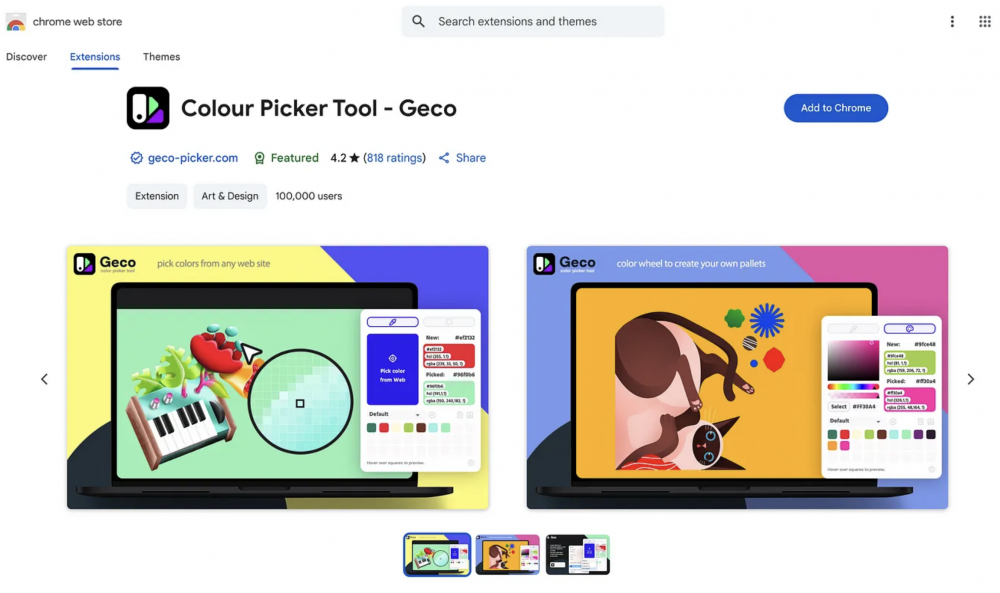
Task: Click the Art & Design category chip
Action: [x=230, y=196]
